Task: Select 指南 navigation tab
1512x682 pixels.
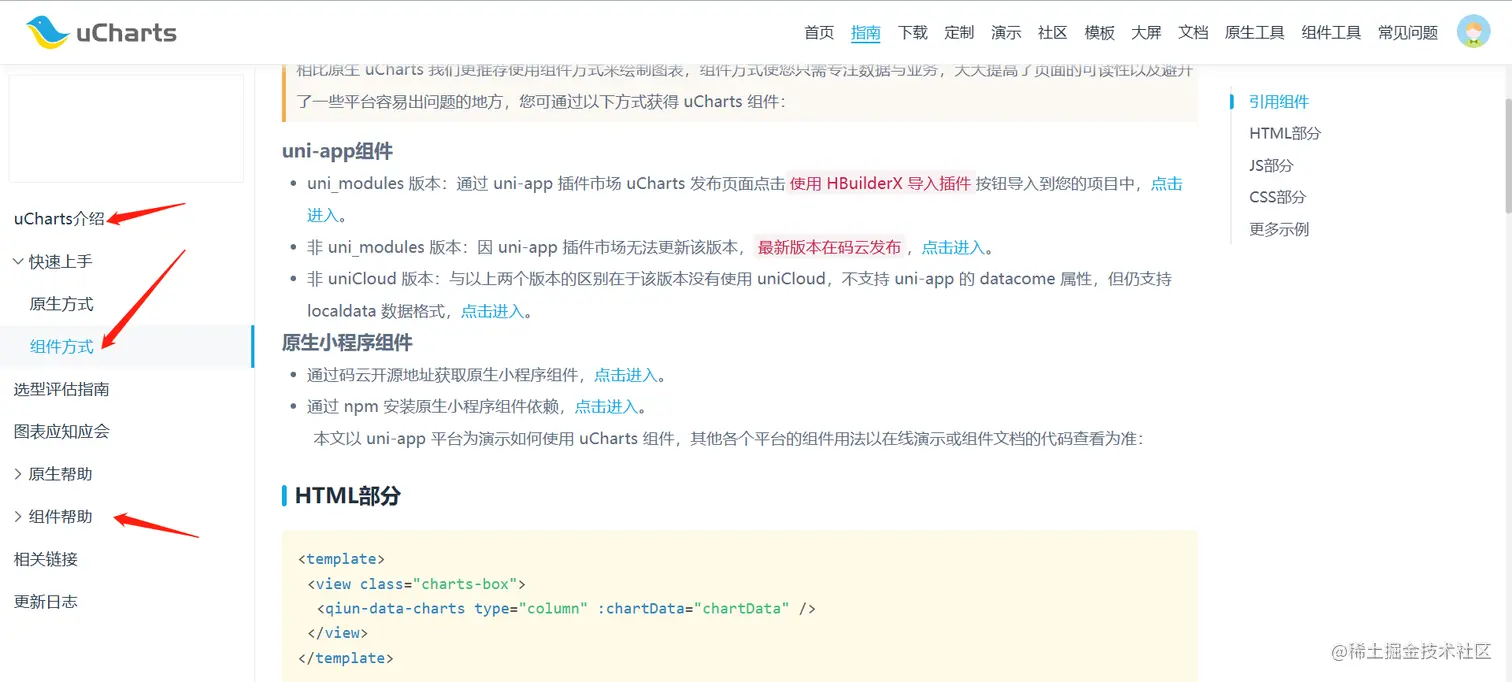Action: point(866,33)
